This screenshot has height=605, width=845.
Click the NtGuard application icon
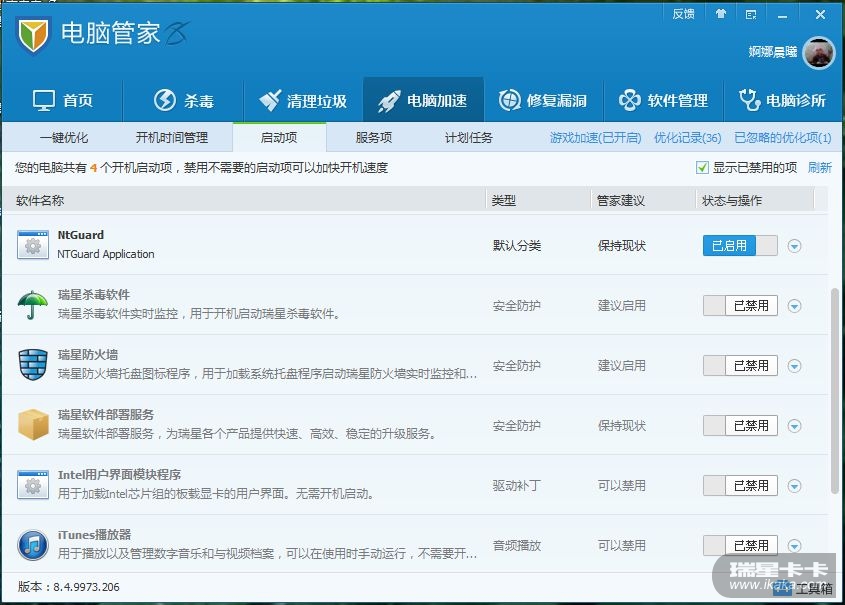pyautogui.click(x=33, y=245)
